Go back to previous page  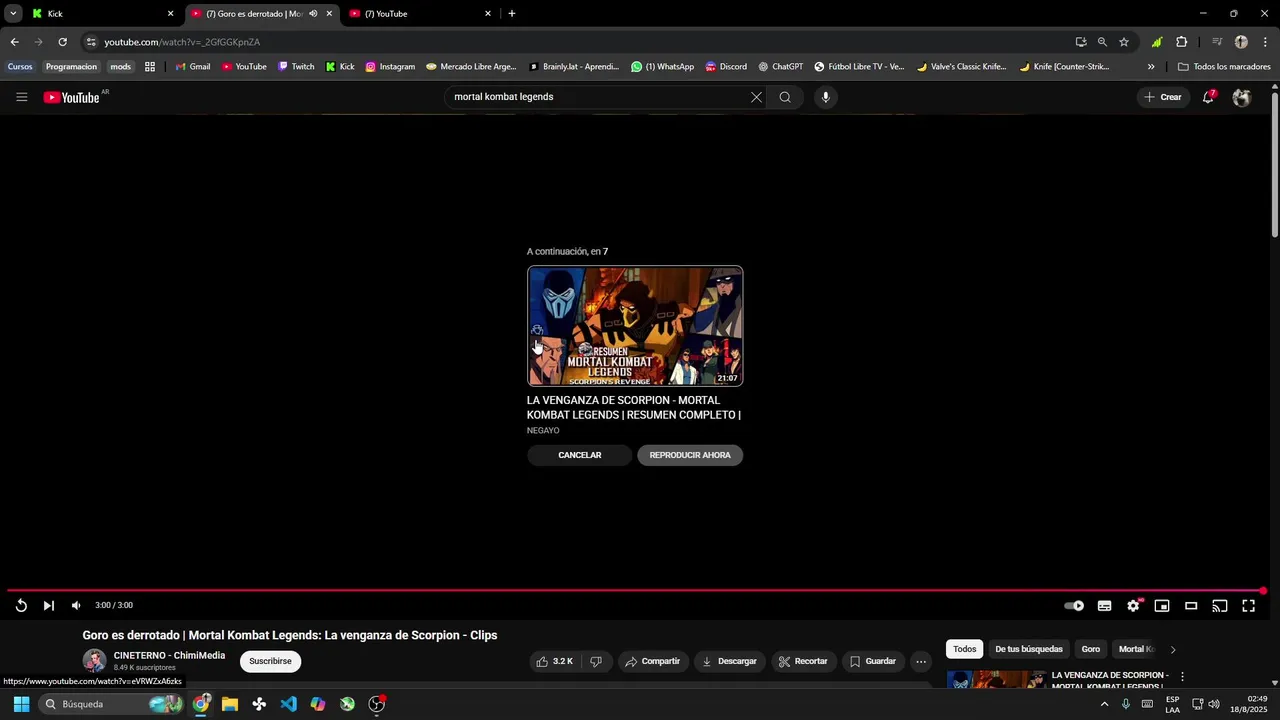(14, 42)
